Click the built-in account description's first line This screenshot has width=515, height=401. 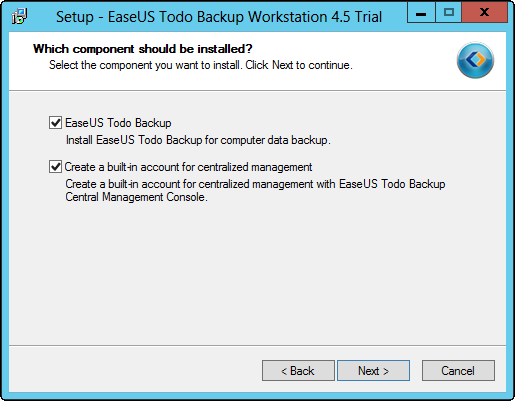[255, 184]
